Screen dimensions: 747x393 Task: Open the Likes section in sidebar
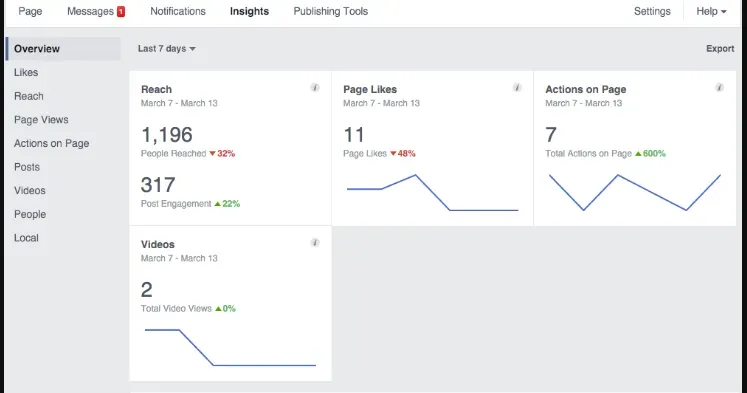26,72
